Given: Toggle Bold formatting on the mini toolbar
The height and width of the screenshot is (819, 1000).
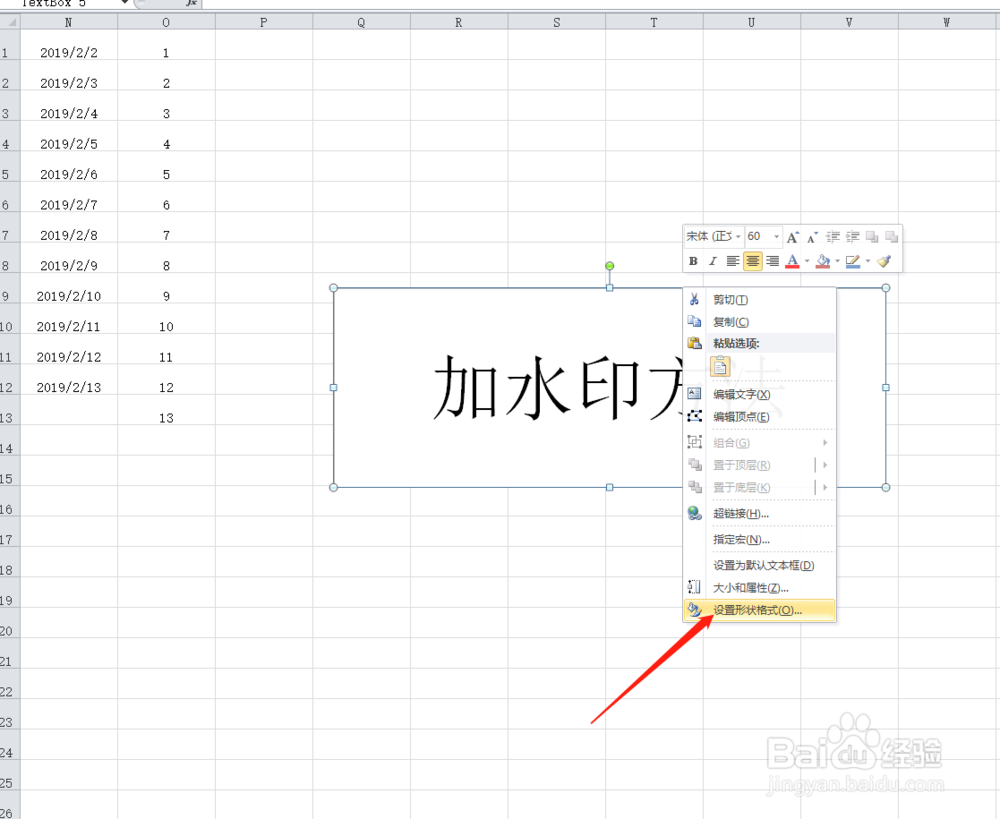Looking at the screenshot, I should (x=693, y=261).
